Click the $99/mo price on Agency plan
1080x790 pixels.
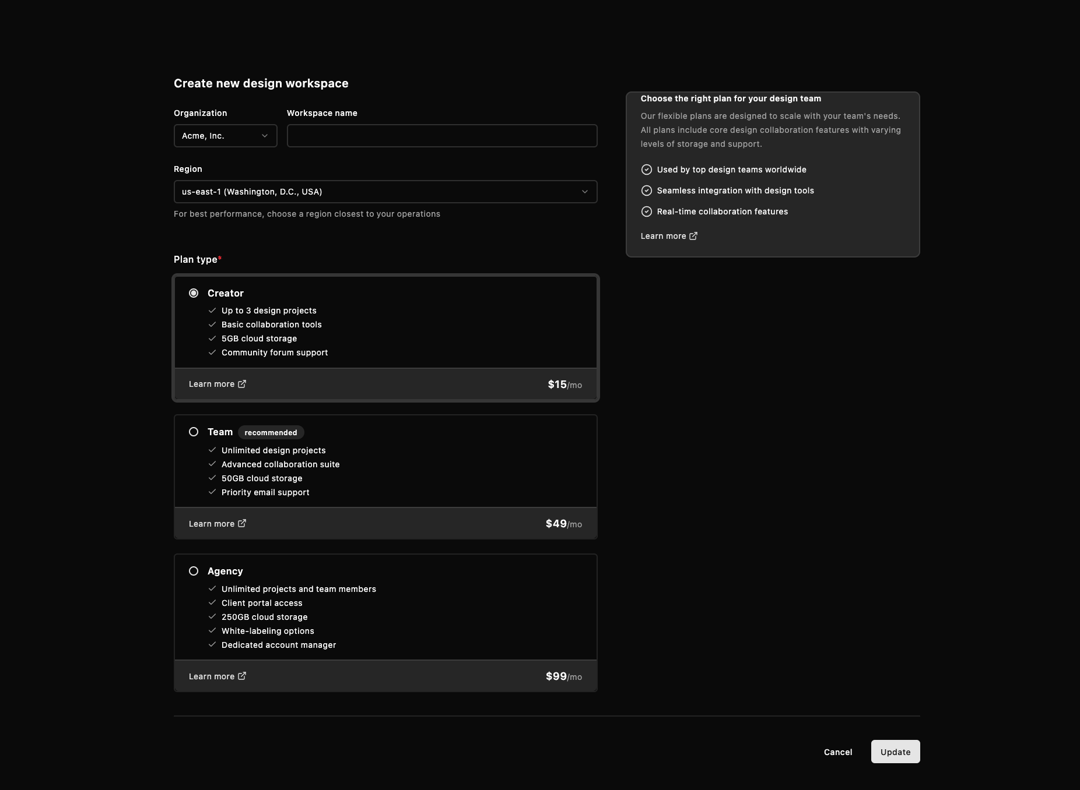click(x=563, y=676)
